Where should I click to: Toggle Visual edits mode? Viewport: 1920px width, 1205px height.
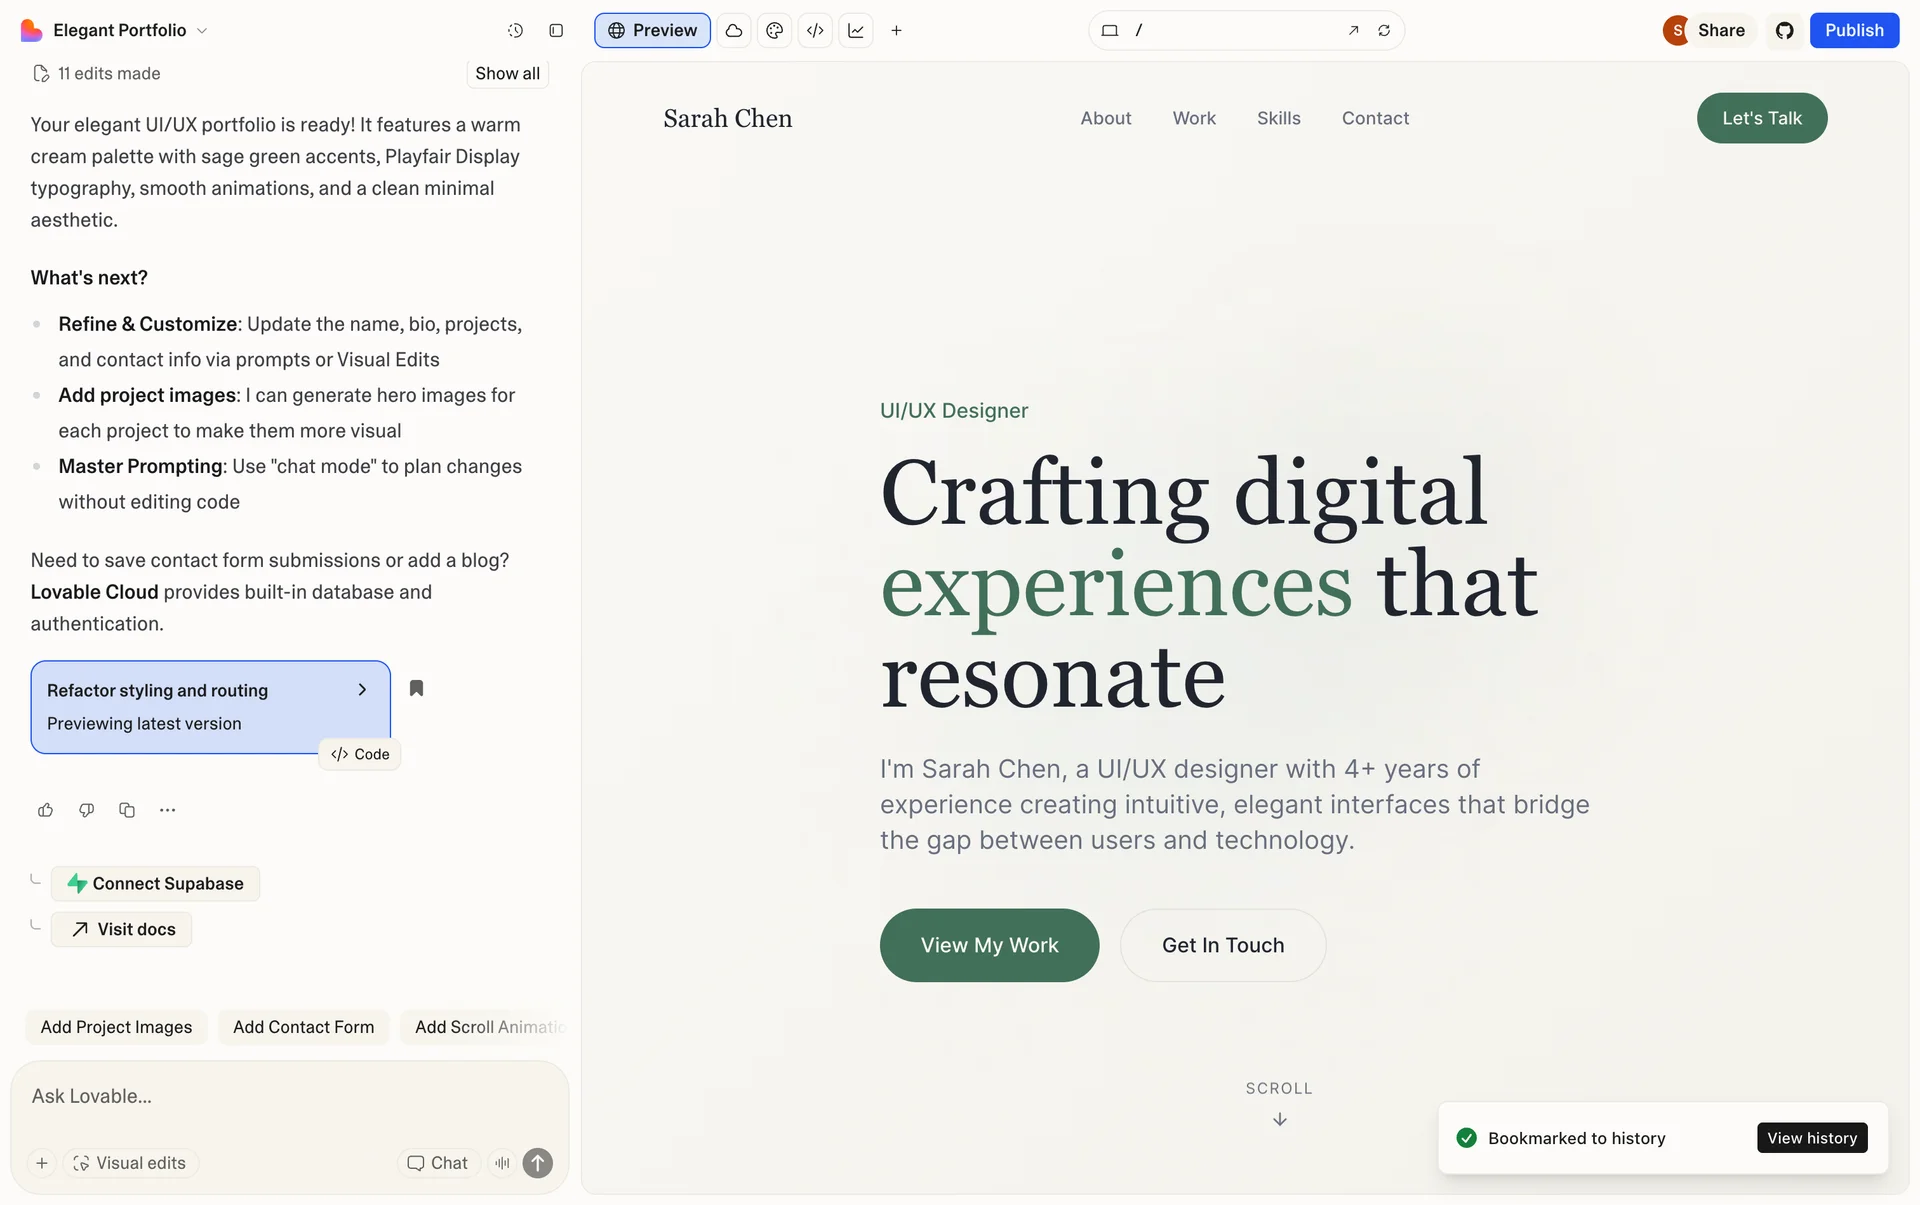[x=131, y=1163]
